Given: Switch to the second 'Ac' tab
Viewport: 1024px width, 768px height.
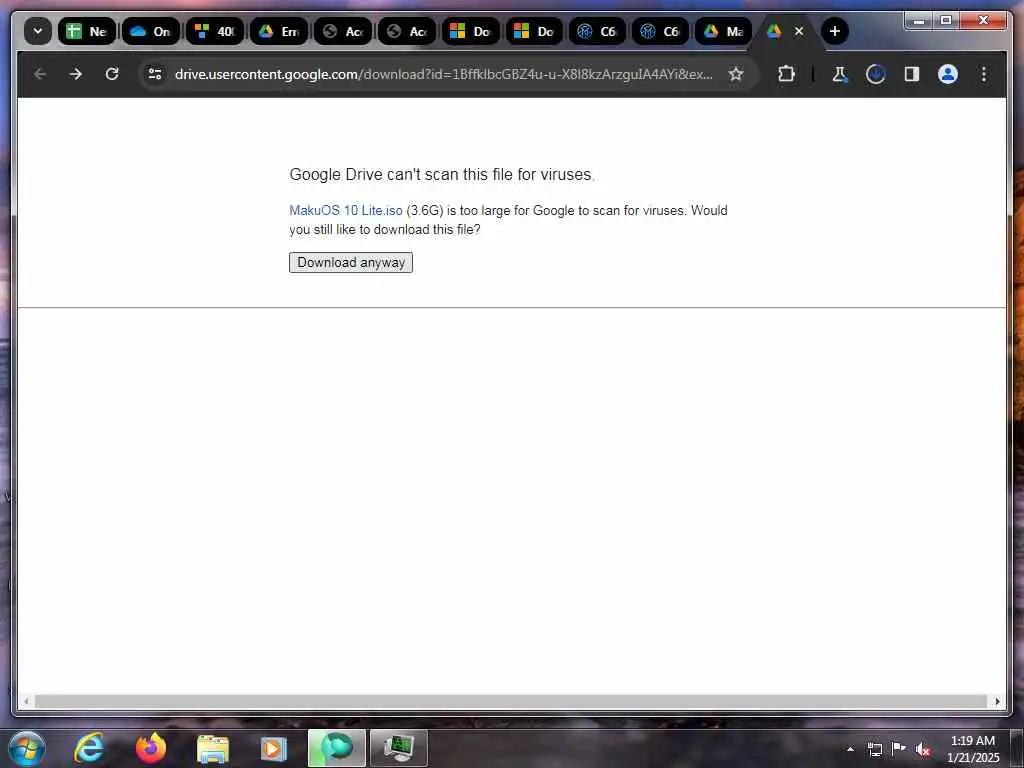Looking at the screenshot, I should (x=407, y=31).
